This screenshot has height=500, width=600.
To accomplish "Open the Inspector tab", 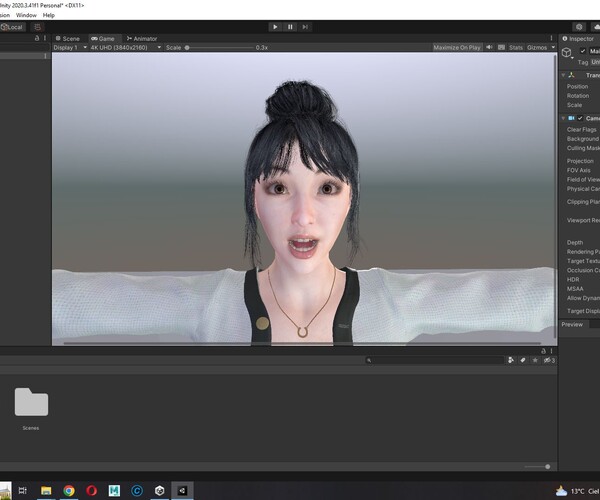I will pos(578,39).
